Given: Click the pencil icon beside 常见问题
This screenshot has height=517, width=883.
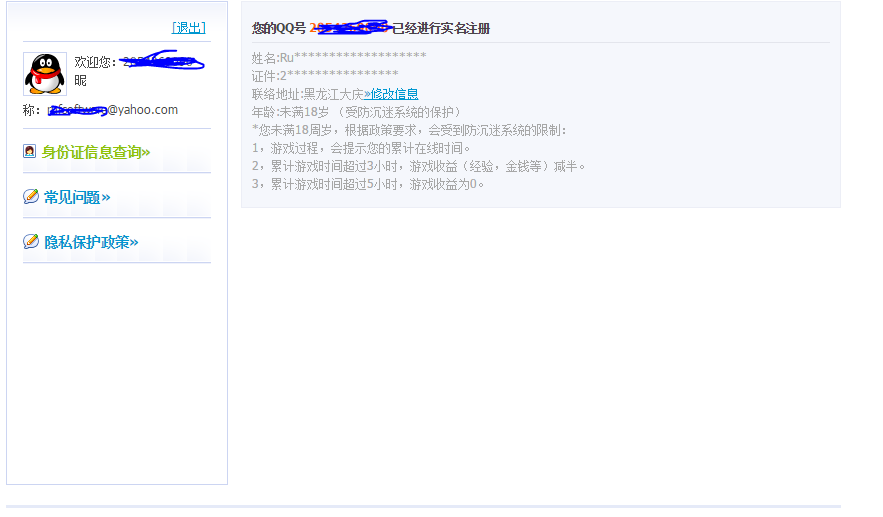Looking at the screenshot, I should [30, 196].
